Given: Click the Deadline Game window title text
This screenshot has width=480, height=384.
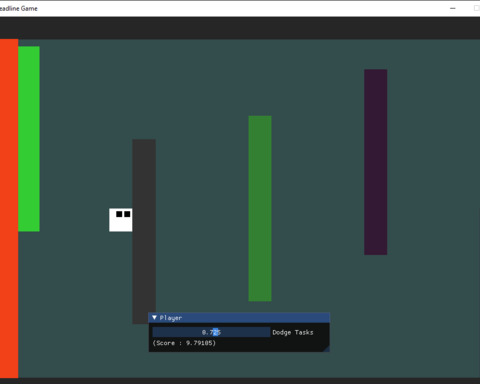Looking at the screenshot, I should (18, 8).
